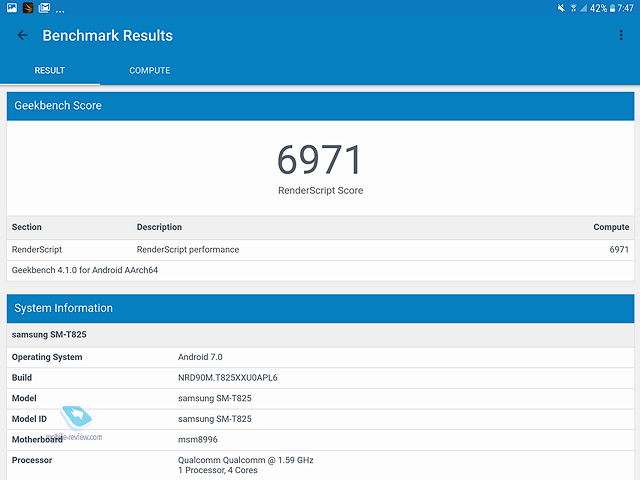Tap the large 6971 score number
640x480 pixels.
click(x=320, y=160)
